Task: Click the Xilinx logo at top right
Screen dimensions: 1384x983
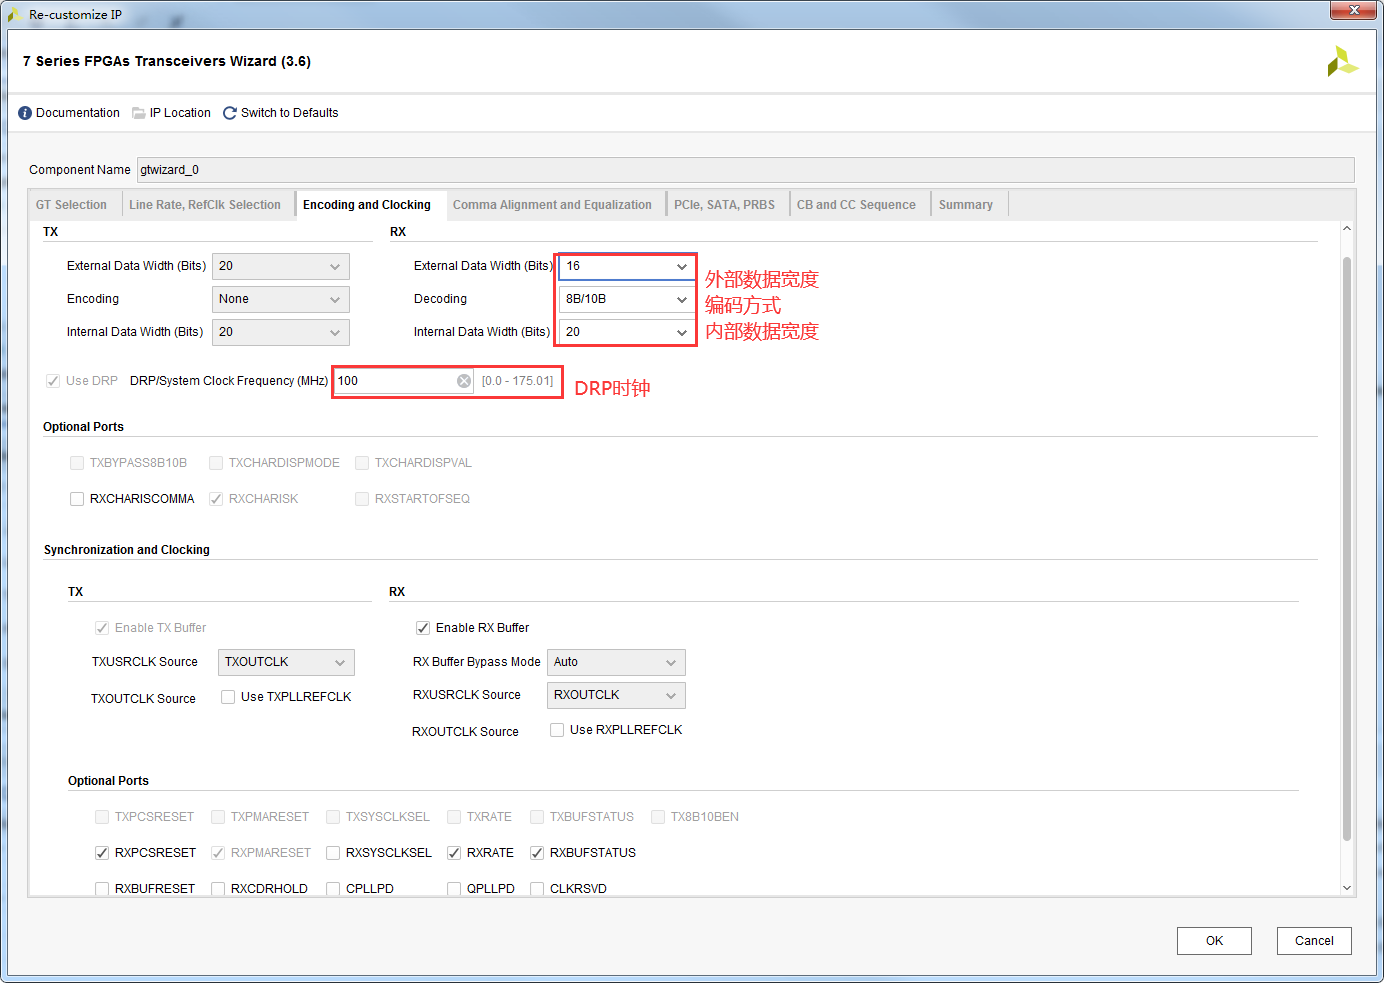Action: pyautogui.click(x=1342, y=61)
